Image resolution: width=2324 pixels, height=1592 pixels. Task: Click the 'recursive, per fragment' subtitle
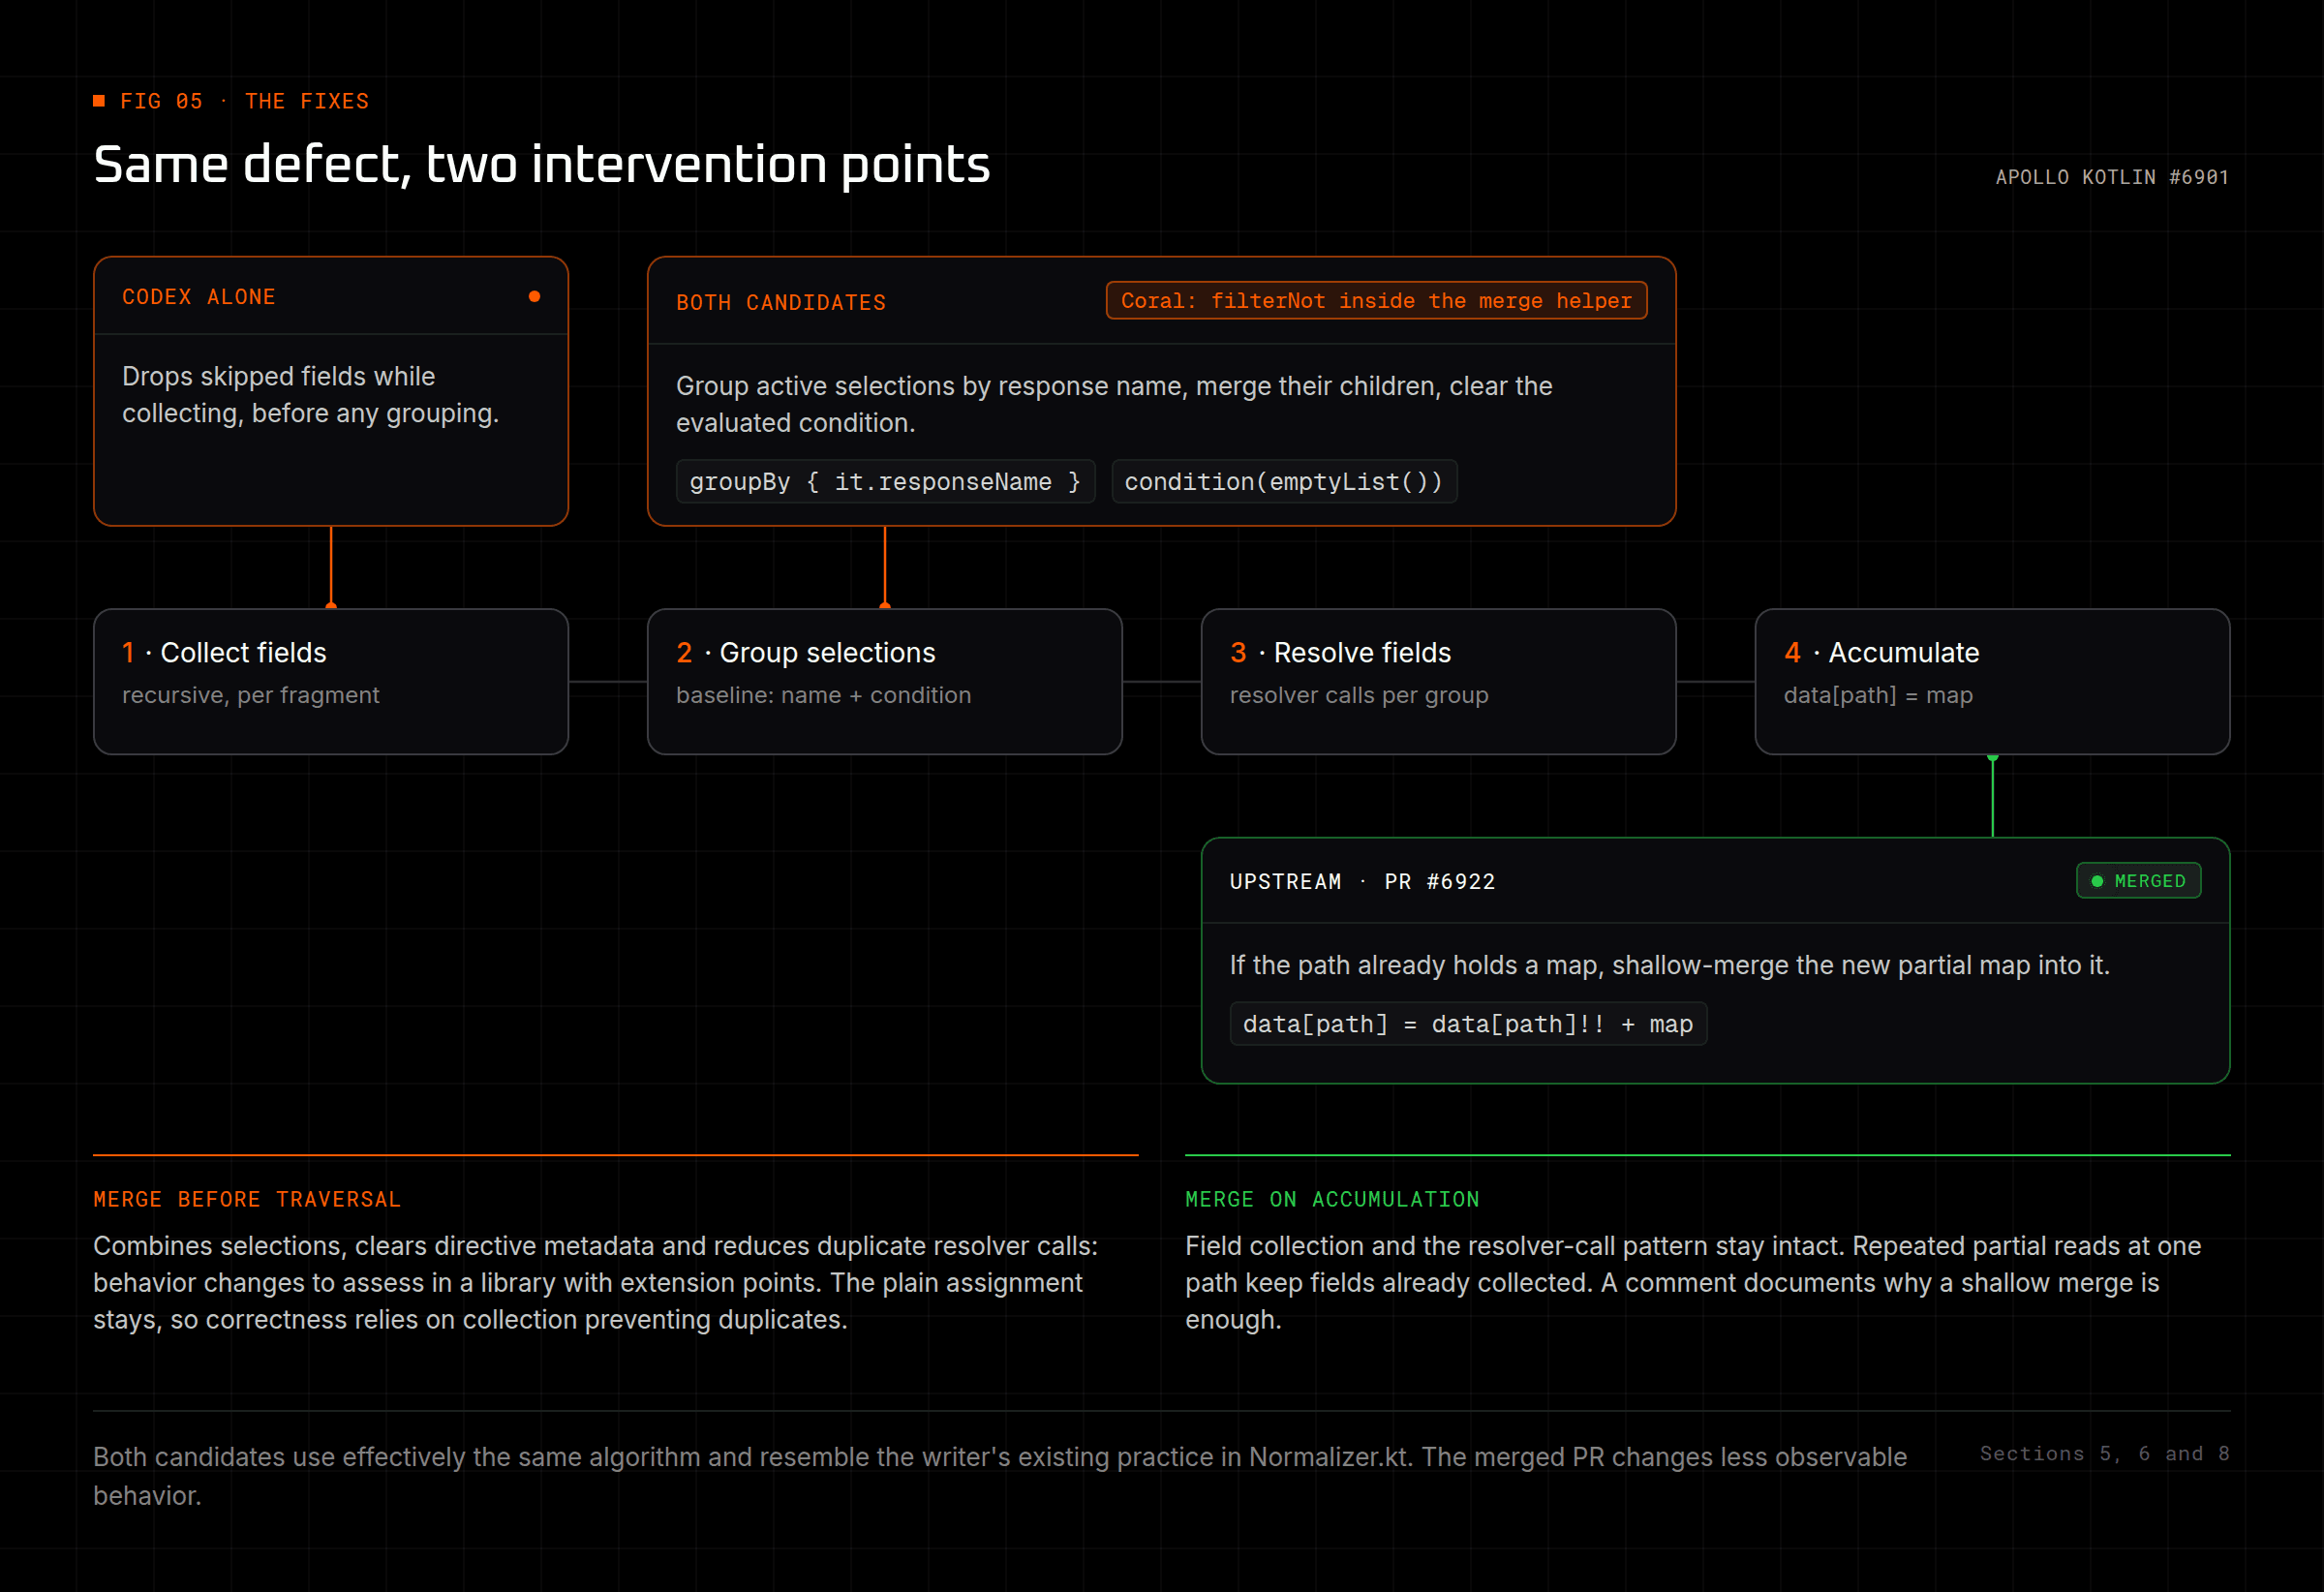(251, 695)
